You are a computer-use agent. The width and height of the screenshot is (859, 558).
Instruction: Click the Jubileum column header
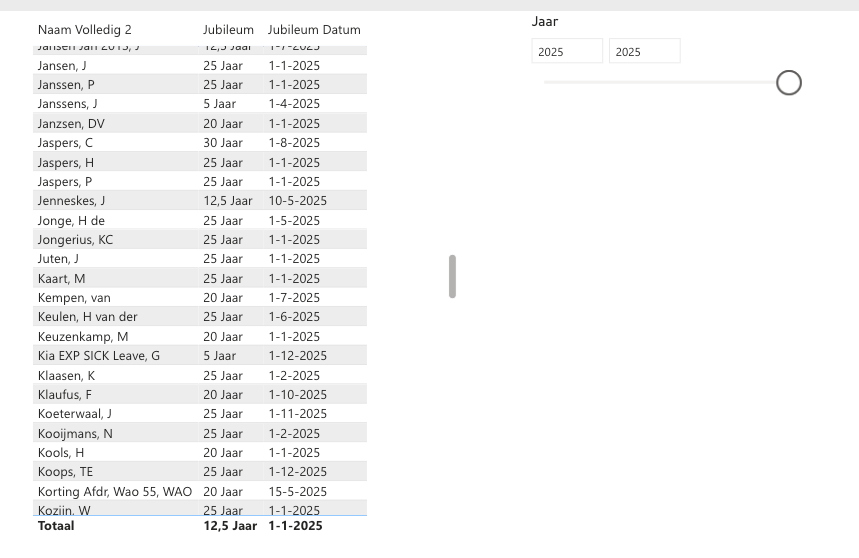(228, 30)
